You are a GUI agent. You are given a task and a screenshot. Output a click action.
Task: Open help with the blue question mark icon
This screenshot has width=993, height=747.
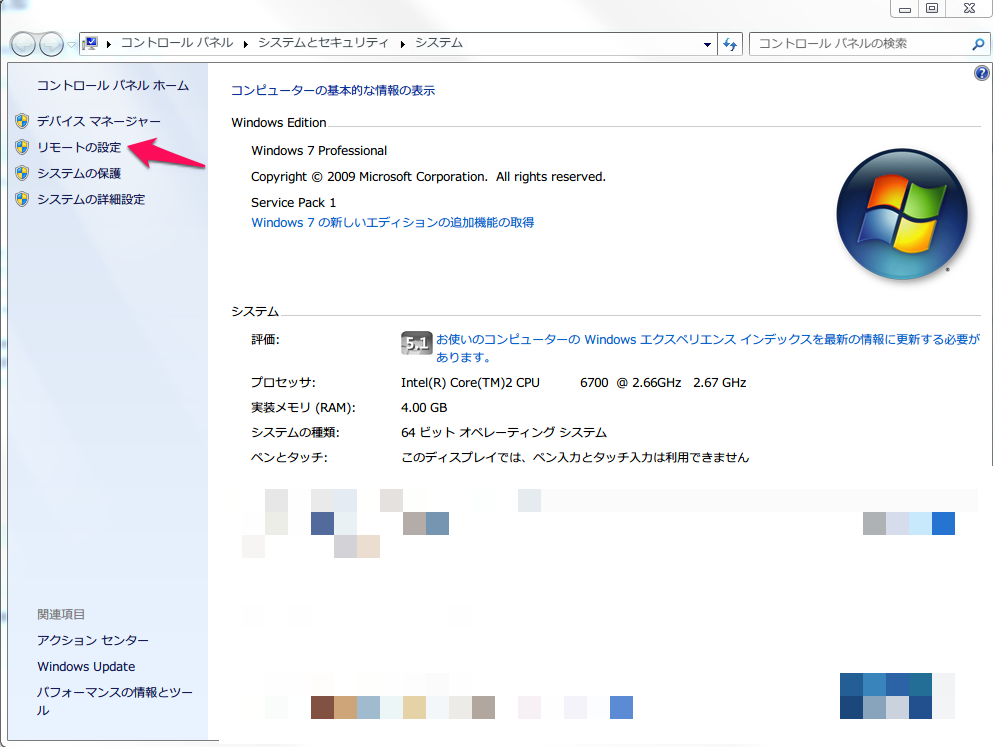pos(981,74)
